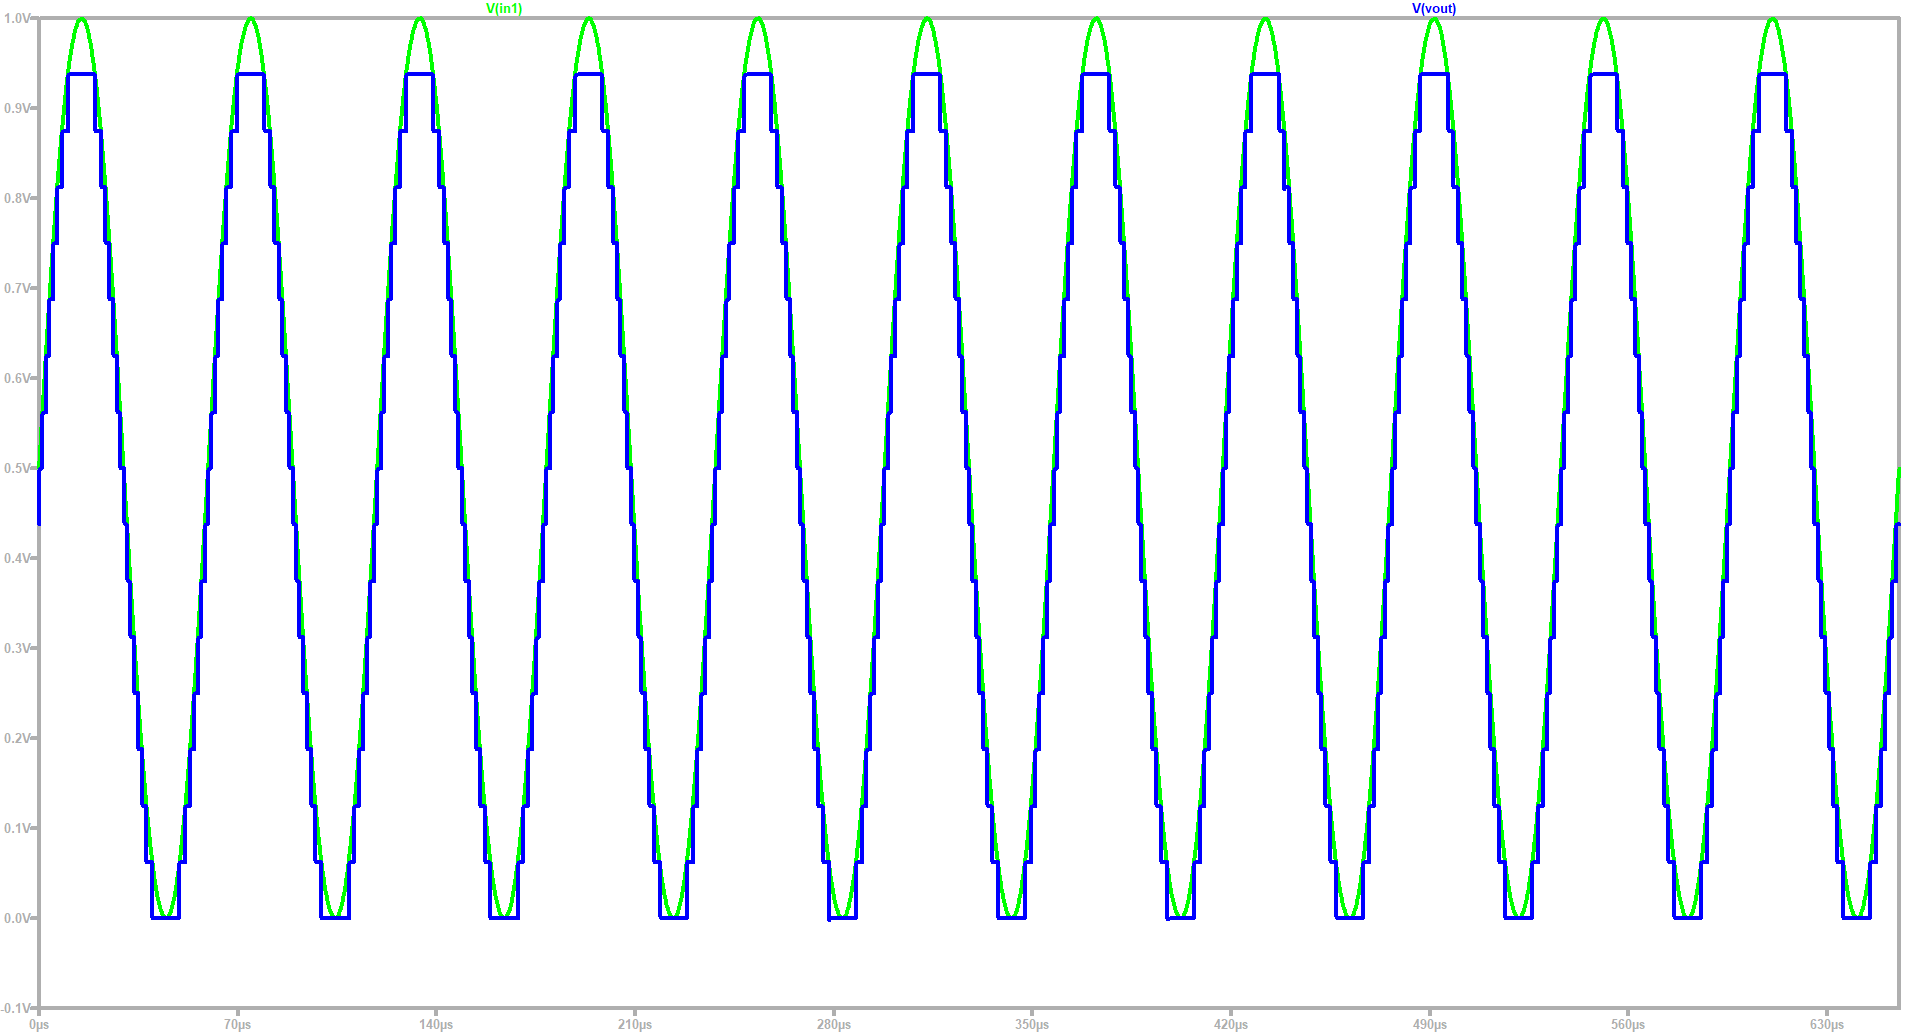Click the 630µs label on time axis
The image size is (1916, 1034).
point(1827,1025)
